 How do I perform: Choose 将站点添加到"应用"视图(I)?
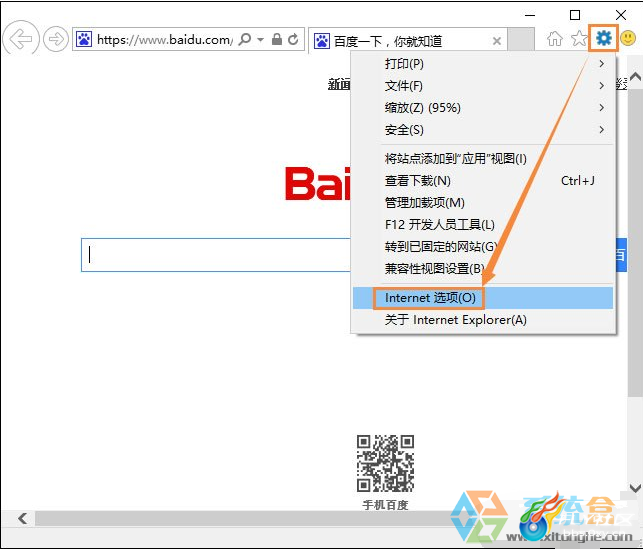[x=483, y=158]
